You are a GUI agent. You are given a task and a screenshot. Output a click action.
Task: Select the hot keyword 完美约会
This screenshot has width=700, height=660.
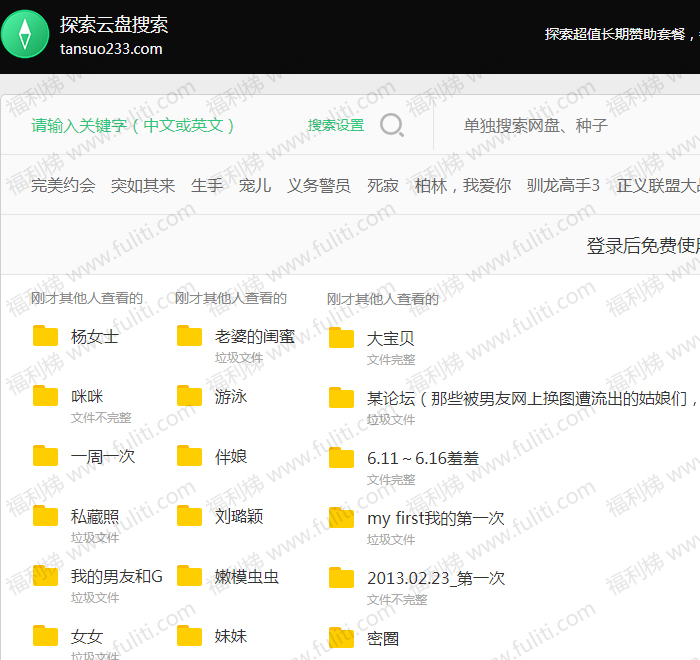(63, 185)
